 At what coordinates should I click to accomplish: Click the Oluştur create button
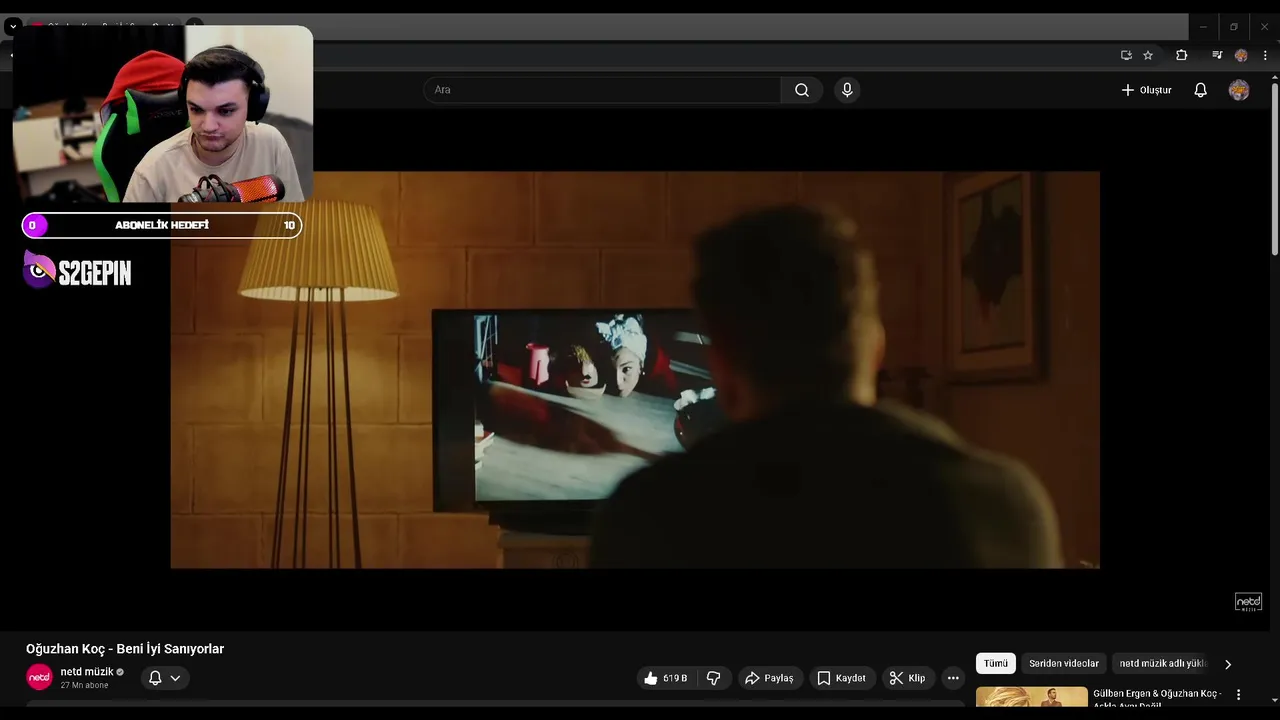pyautogui.click(x=1146, y=90)
